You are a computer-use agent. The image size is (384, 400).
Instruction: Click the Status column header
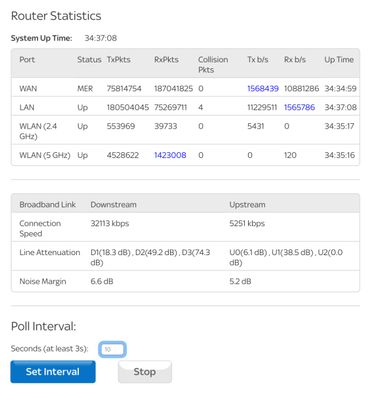point(89,60)
